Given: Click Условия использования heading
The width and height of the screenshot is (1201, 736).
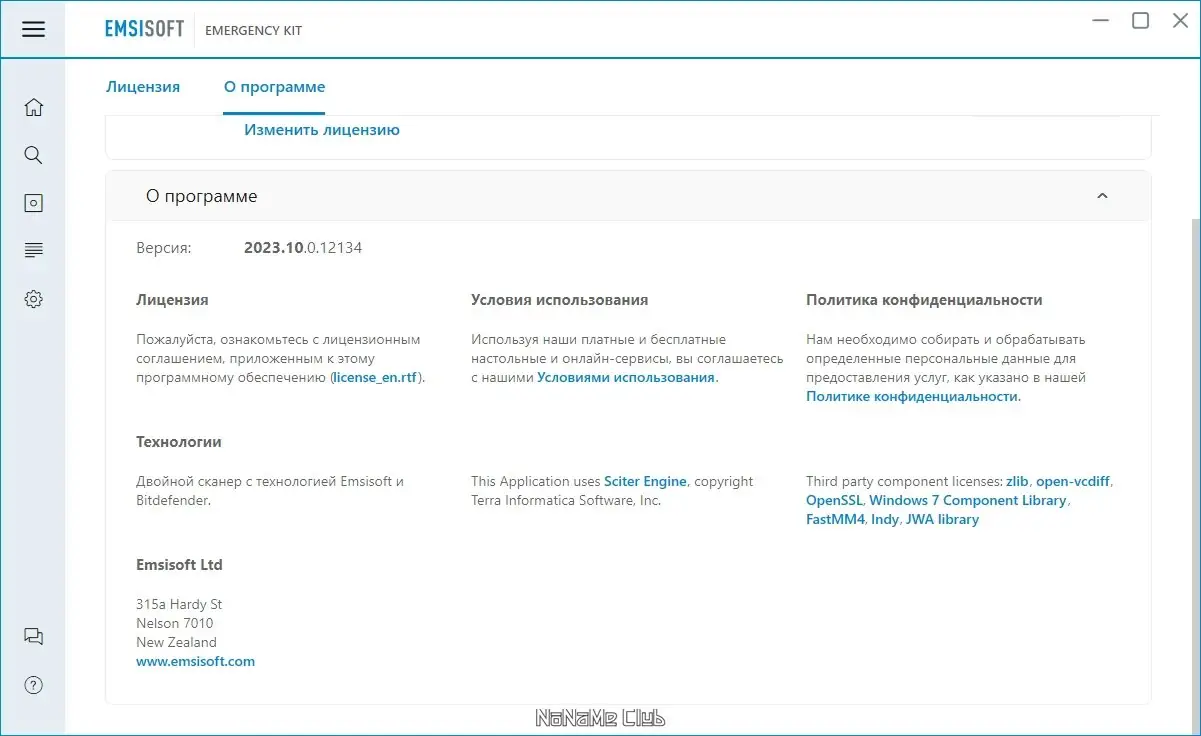Looking at the screenshot, I should pos(559,300).
